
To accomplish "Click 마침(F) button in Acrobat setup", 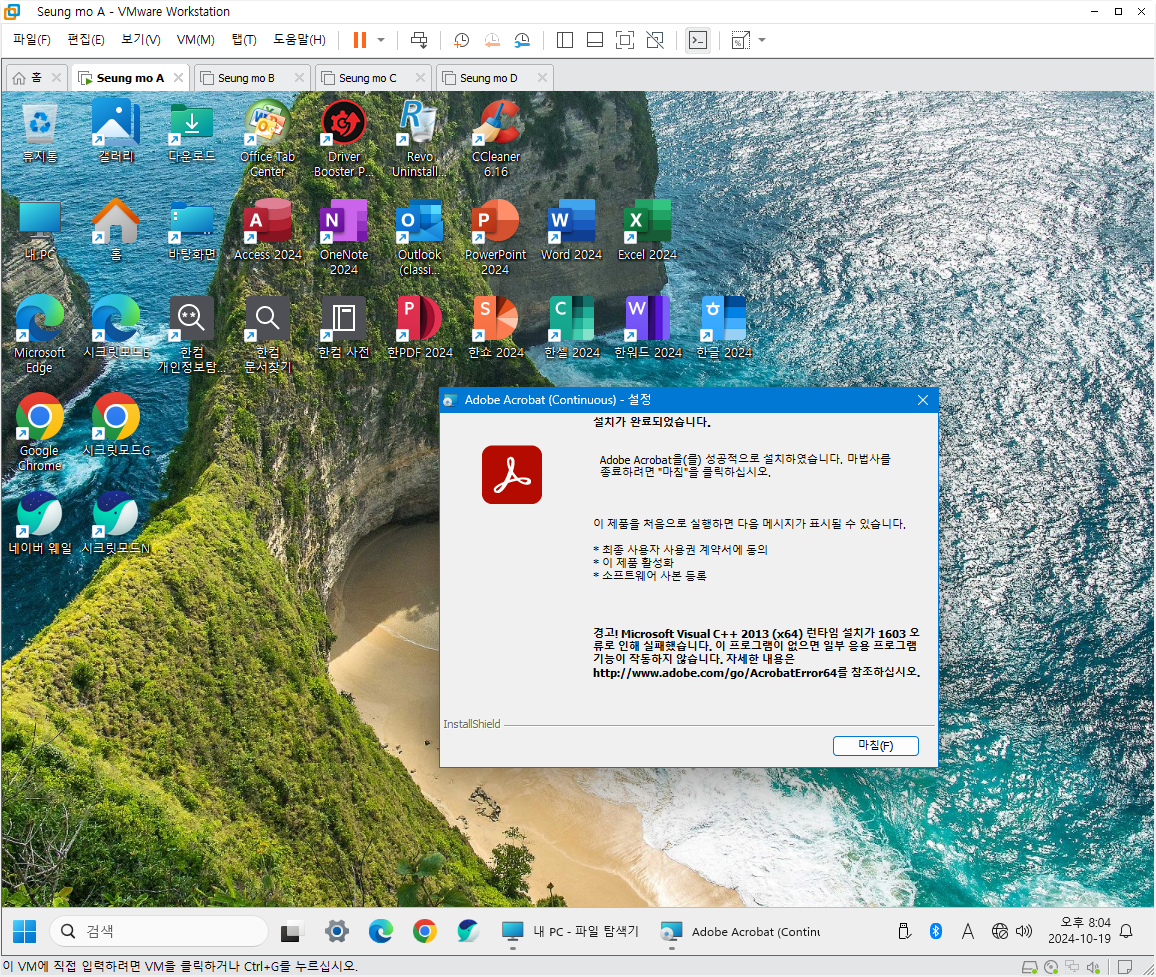I will pyautogui.click(x=875, y=745).
